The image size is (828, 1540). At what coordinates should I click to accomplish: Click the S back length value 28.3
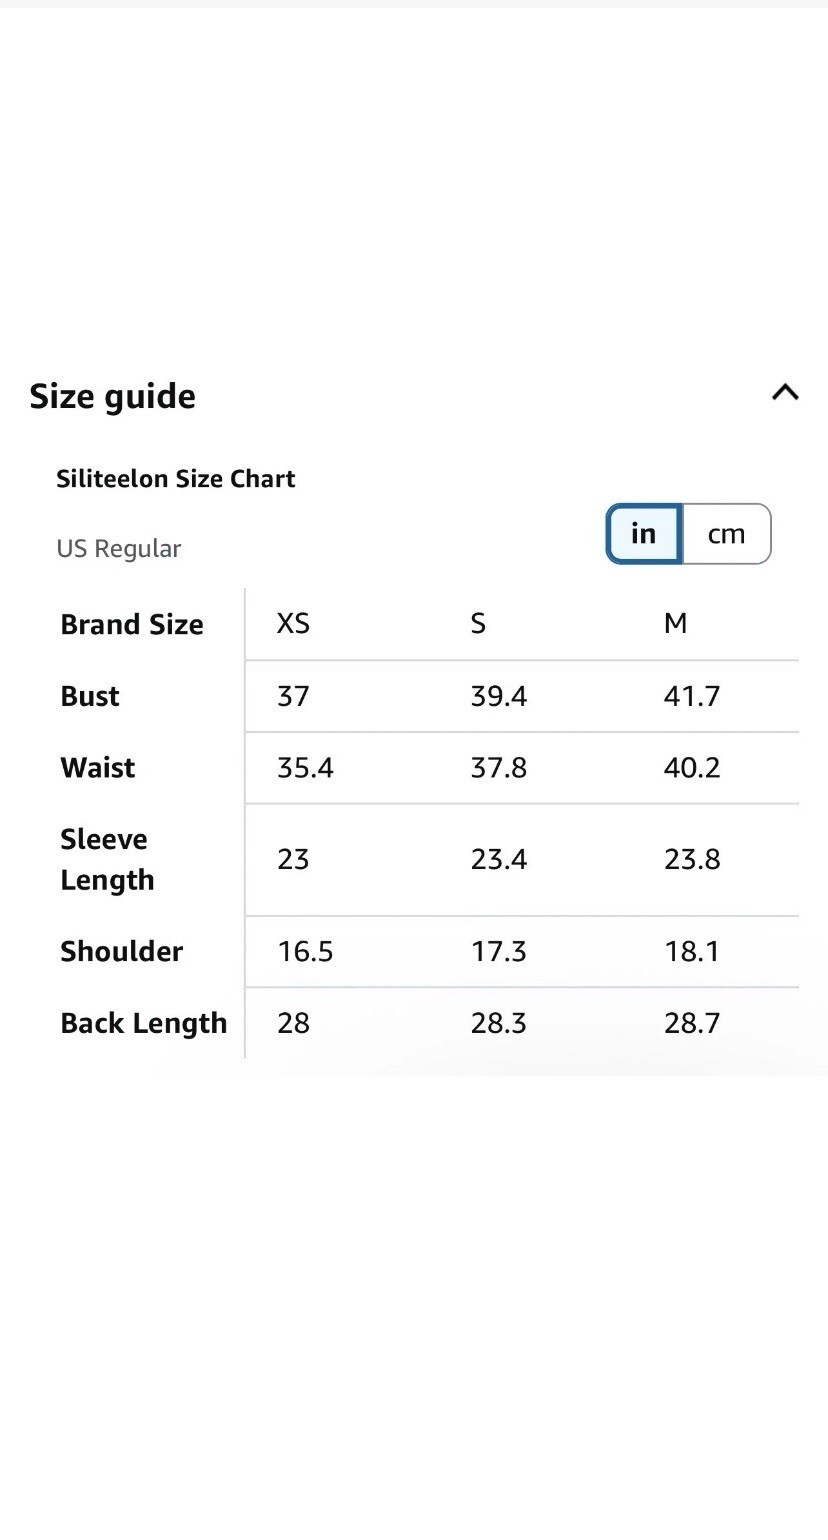pos(499,1023)
